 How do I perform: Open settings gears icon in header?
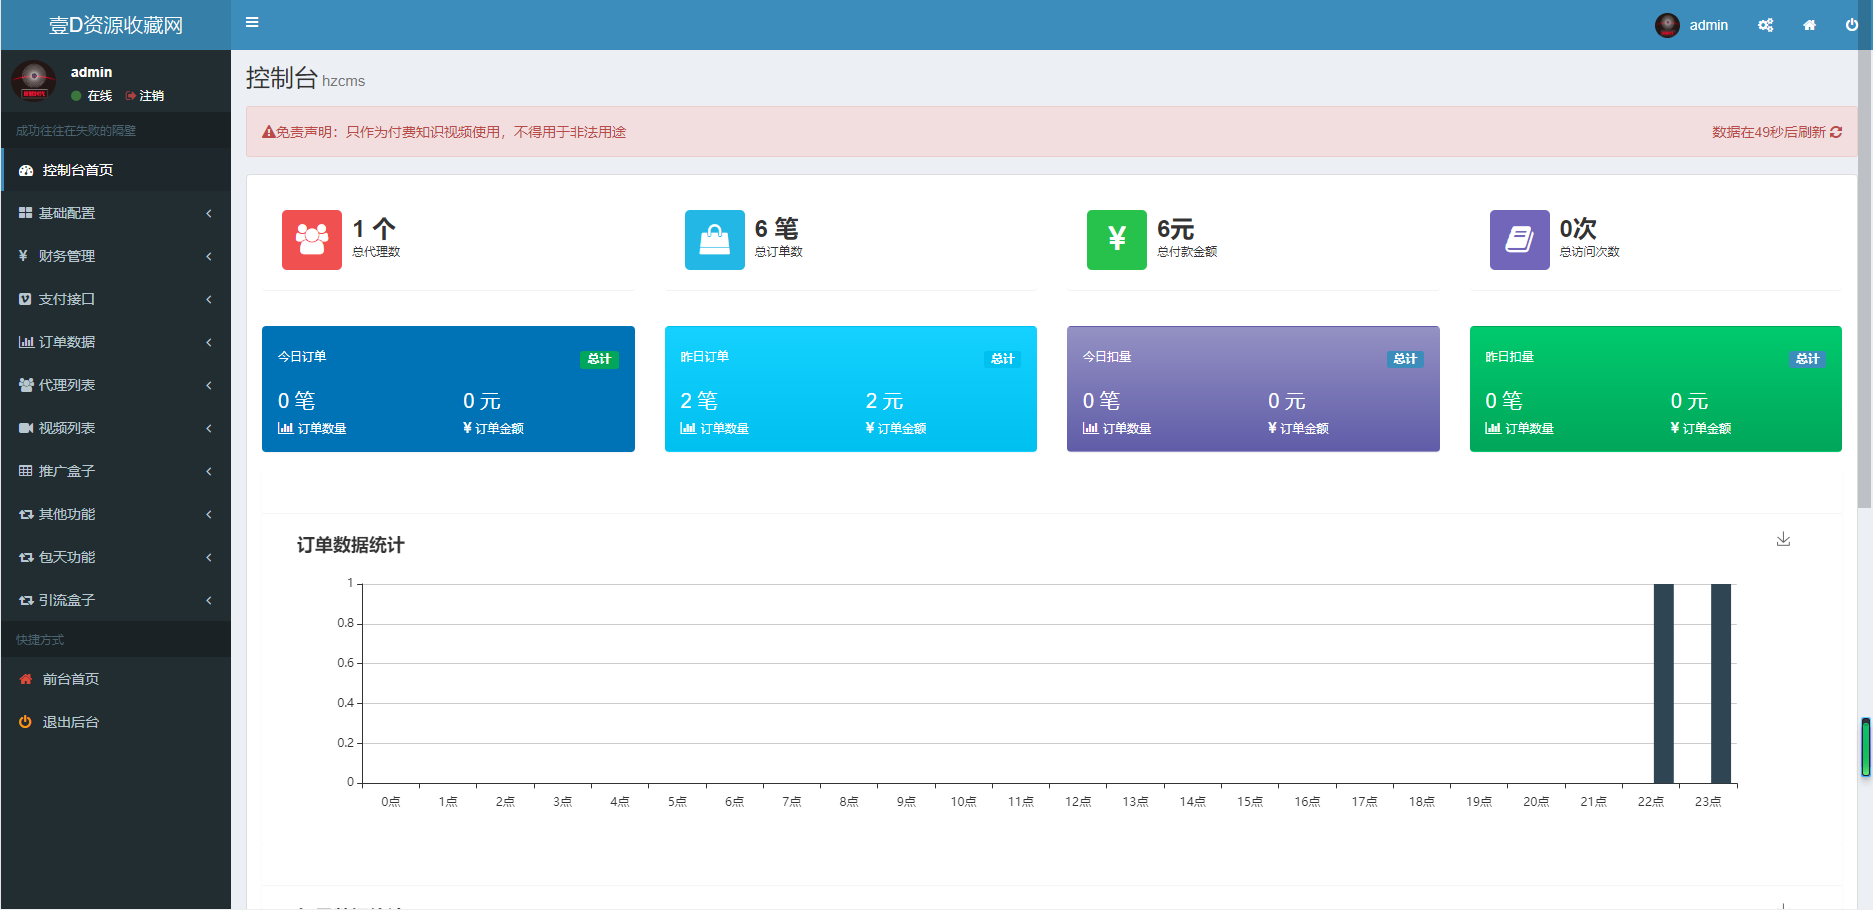pos(1765,25)
